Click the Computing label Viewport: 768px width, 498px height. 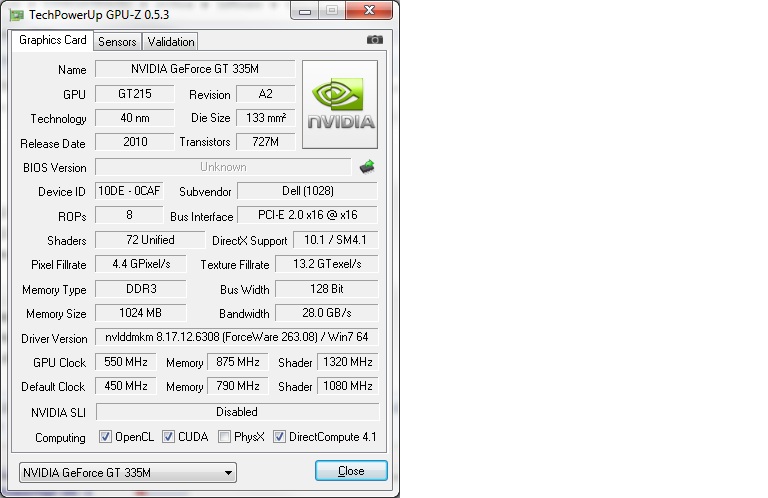click(60, 438)
